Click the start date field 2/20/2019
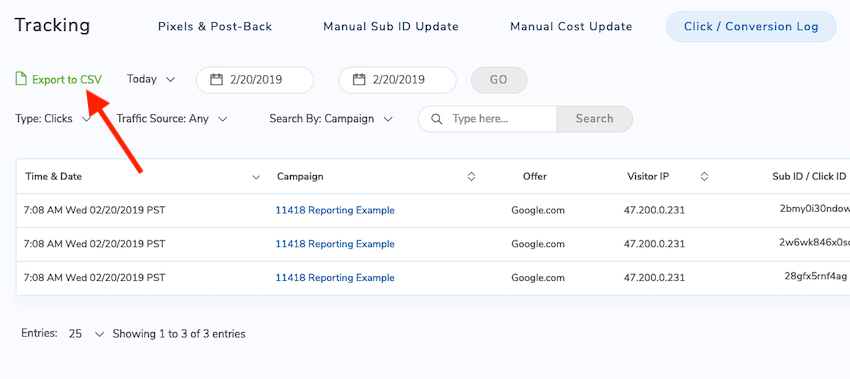The width and height of the screenshot is (850, 379). 255,80
